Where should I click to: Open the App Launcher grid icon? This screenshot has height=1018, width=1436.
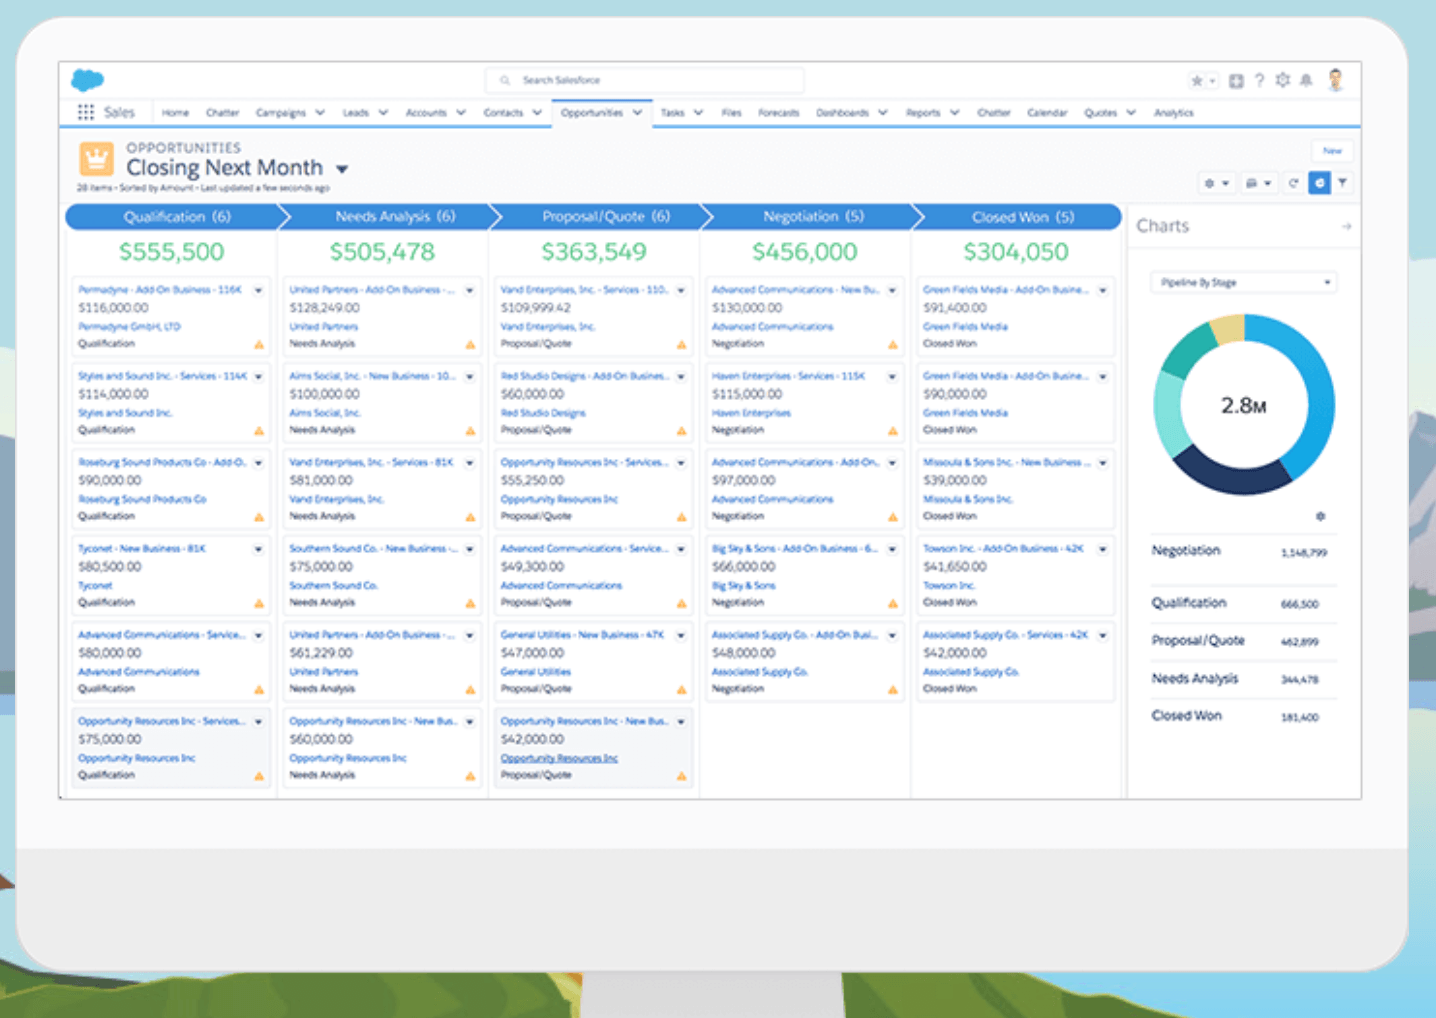pyautogui.click(x=86, y=113)
